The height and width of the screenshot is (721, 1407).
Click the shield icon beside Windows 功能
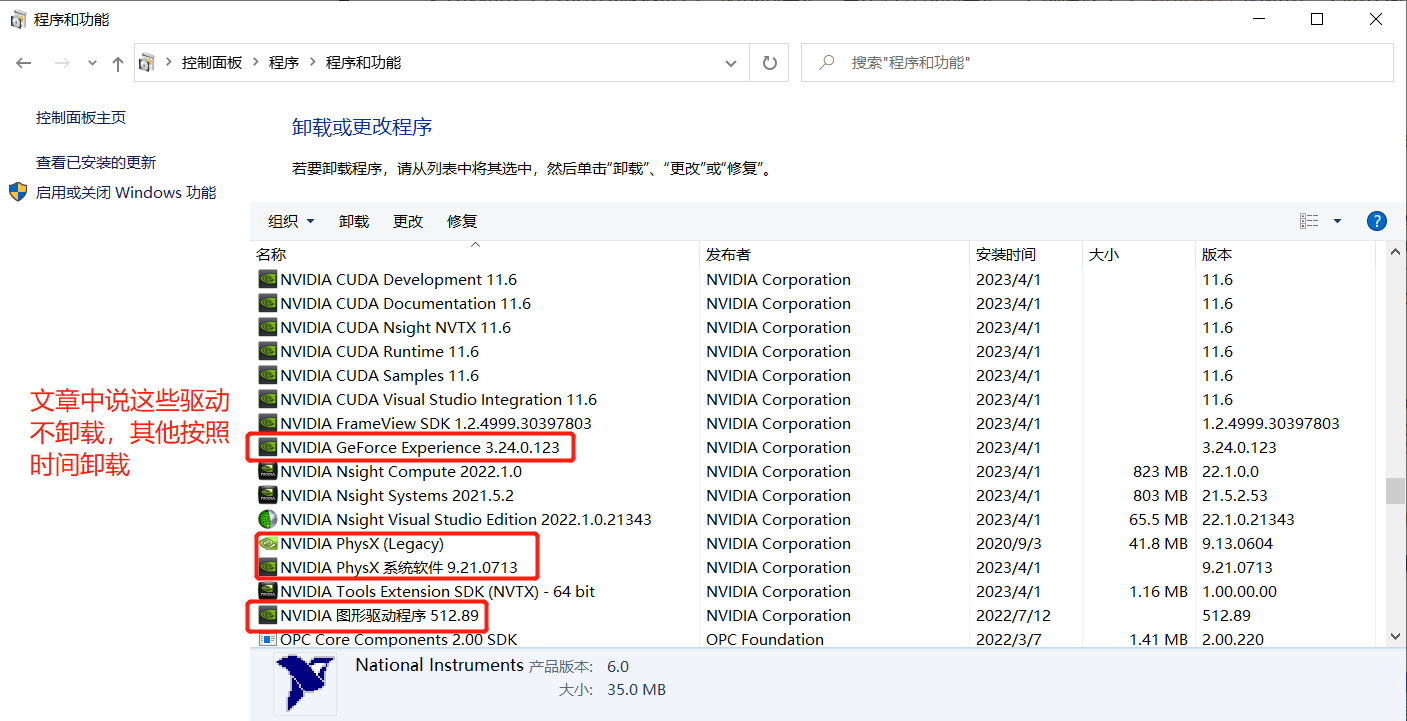(x=18, y=192)
